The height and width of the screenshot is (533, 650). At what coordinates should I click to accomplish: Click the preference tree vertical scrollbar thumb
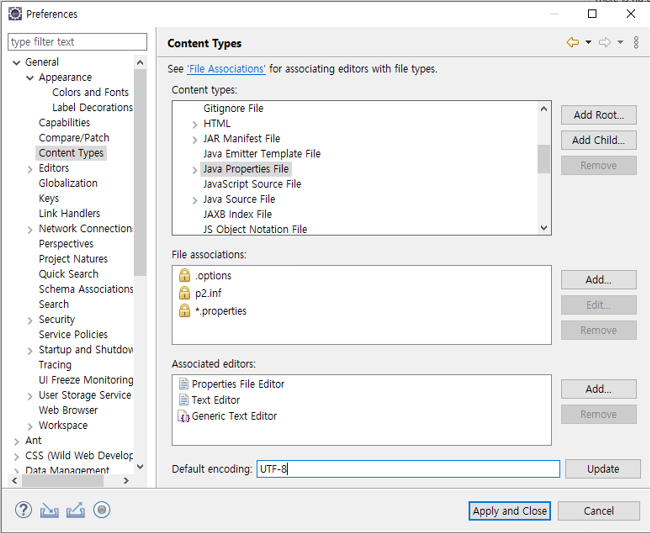pyautogui.click(x=140, y=172)
